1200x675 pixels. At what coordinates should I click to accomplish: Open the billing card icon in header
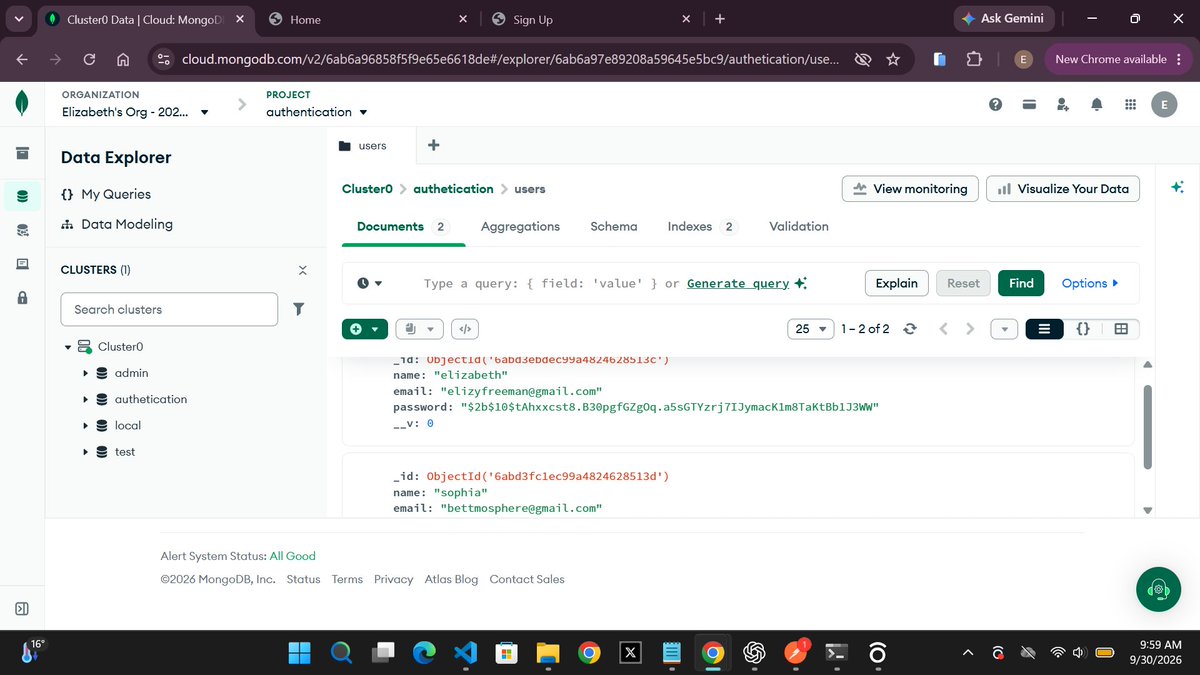[x=1029, y=104]
